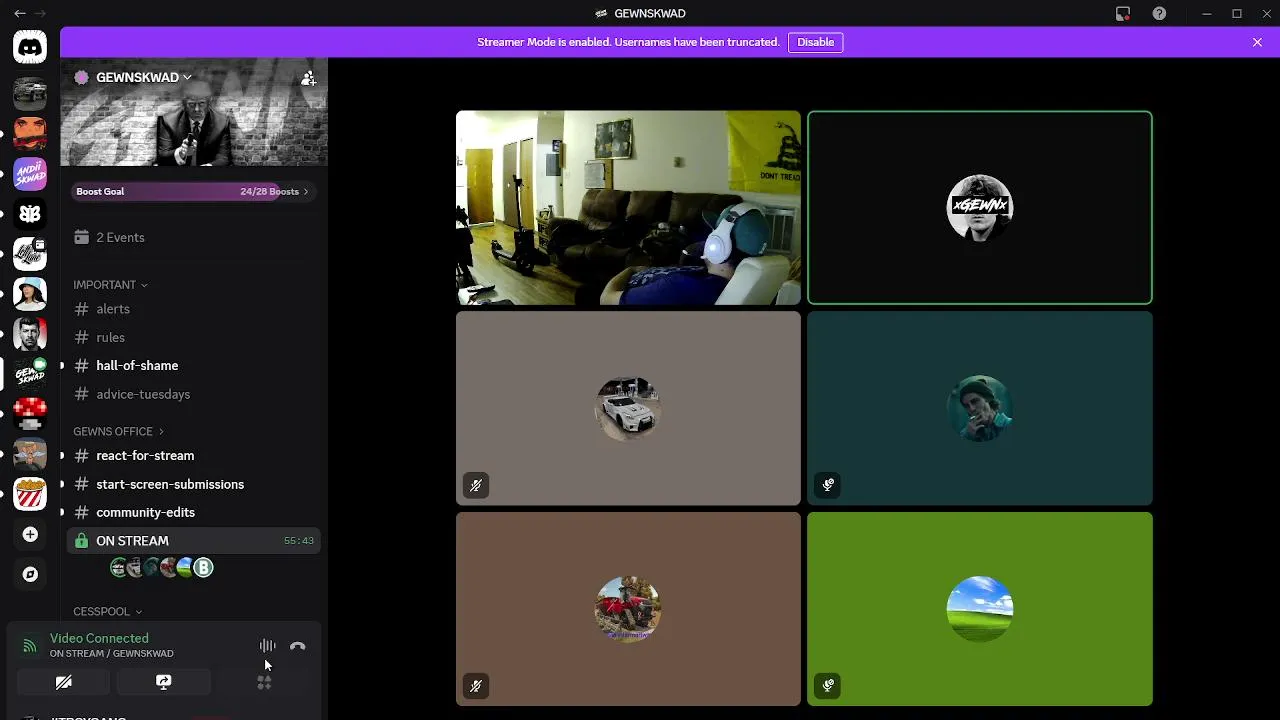Click the Add a Server plus icon
The width and height of the screenshot is (1280, 720).
point(30,534)
